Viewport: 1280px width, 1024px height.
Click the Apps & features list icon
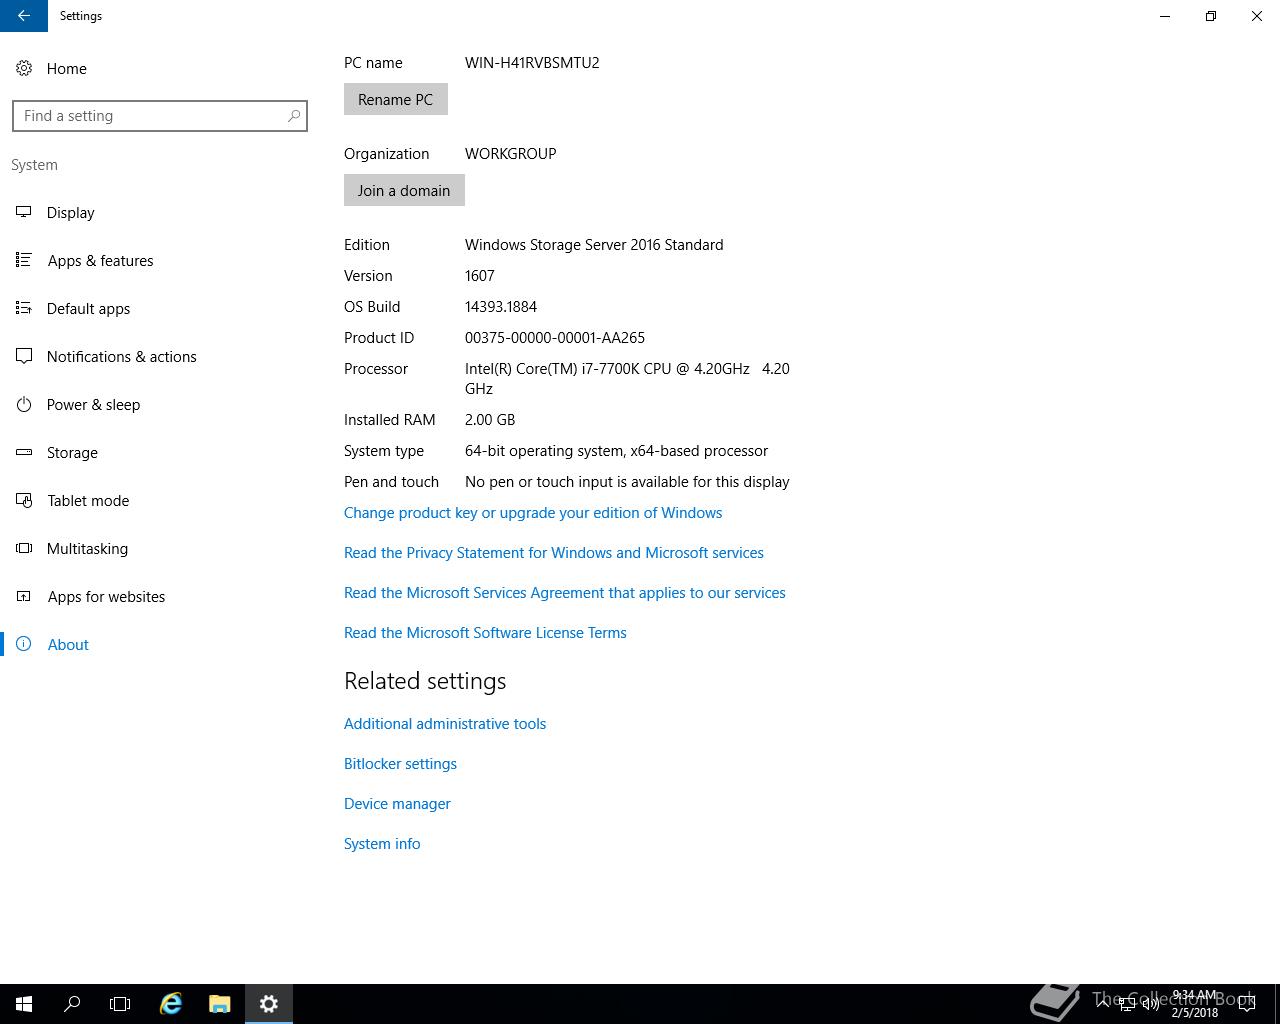[x=24, y=260]
